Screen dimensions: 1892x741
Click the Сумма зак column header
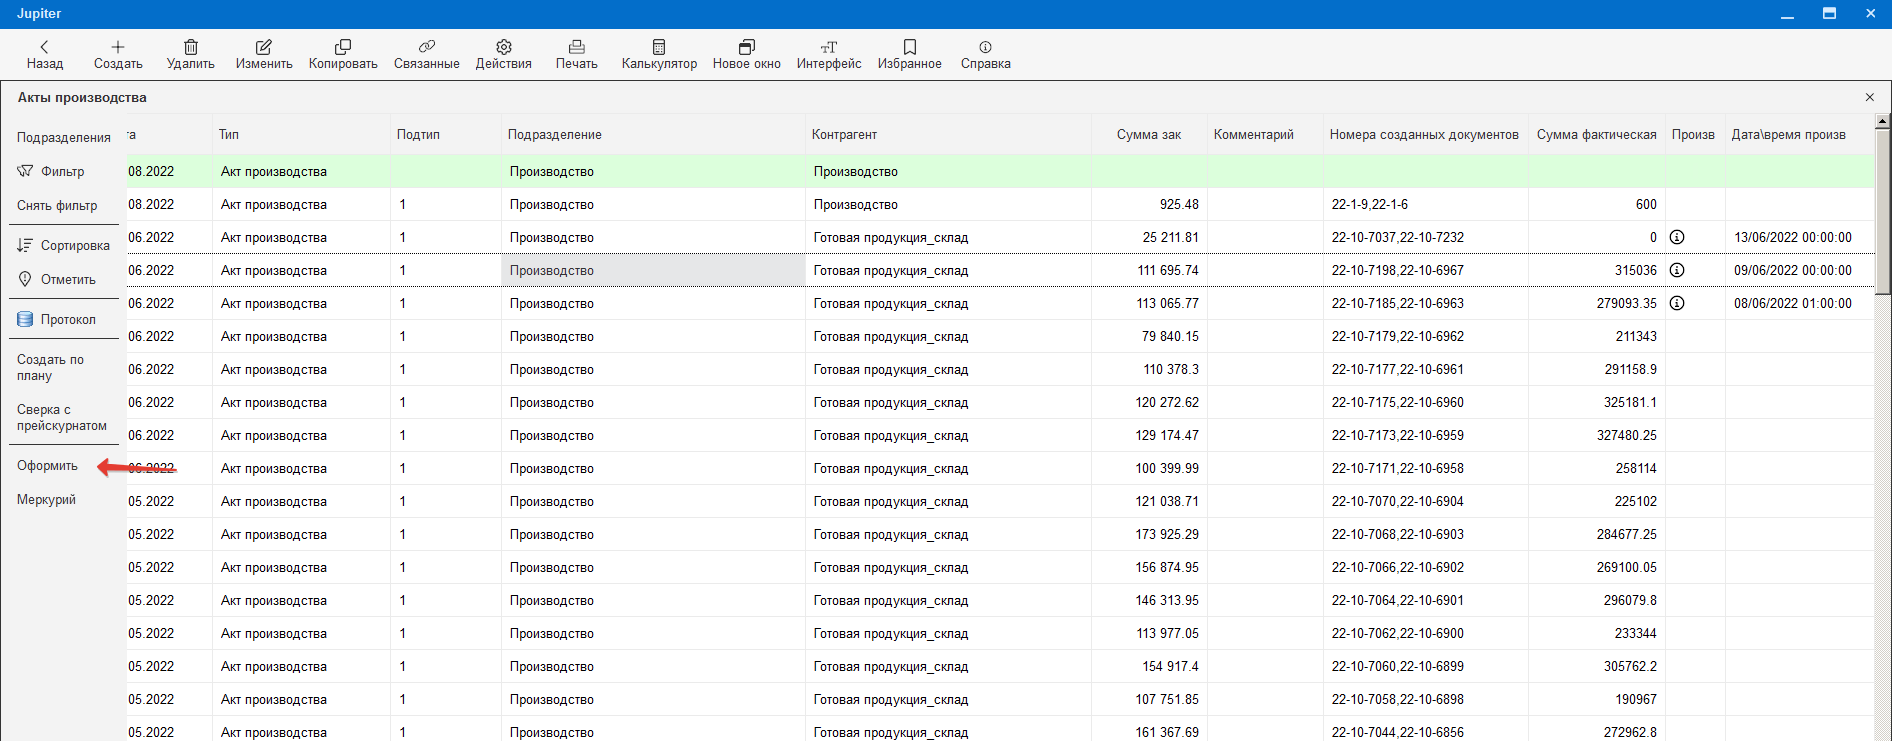coord(1149,134)
